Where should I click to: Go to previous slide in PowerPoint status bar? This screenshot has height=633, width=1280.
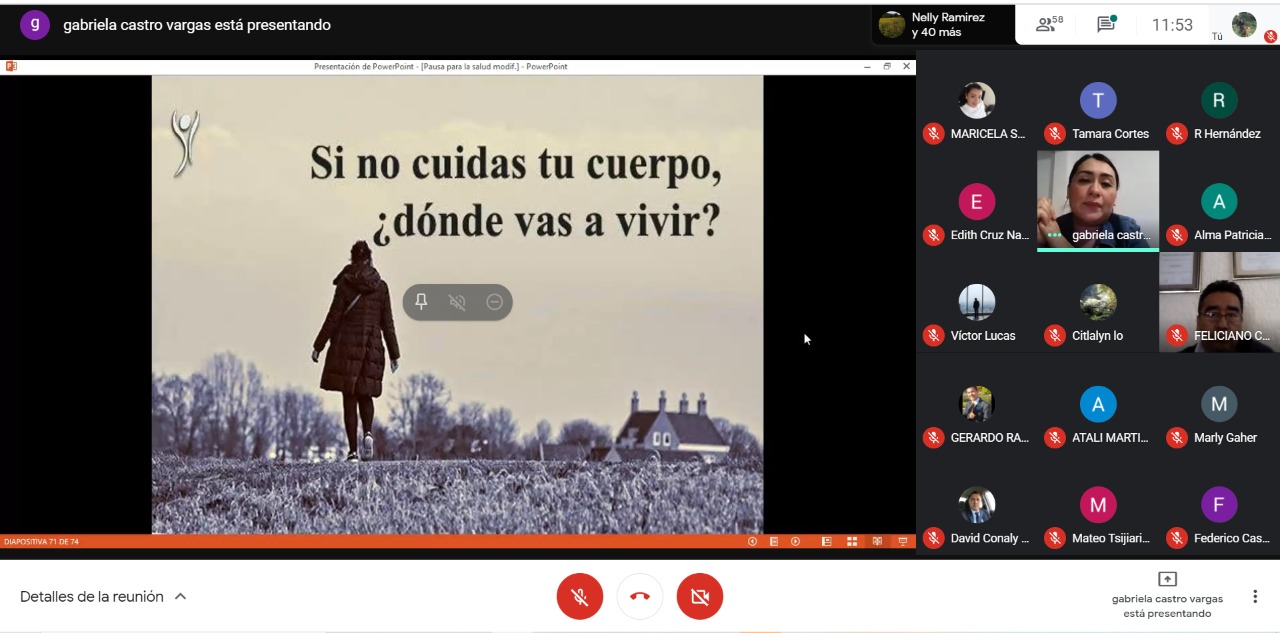(x=752, y=542)
